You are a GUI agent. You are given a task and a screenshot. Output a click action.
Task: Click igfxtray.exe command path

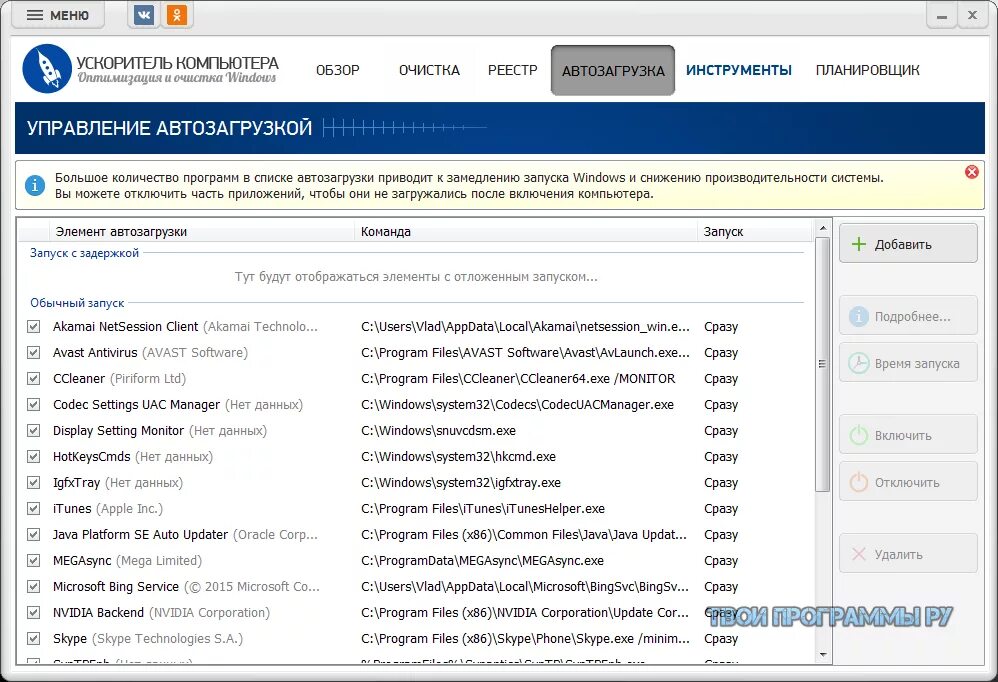coord(461,482)
